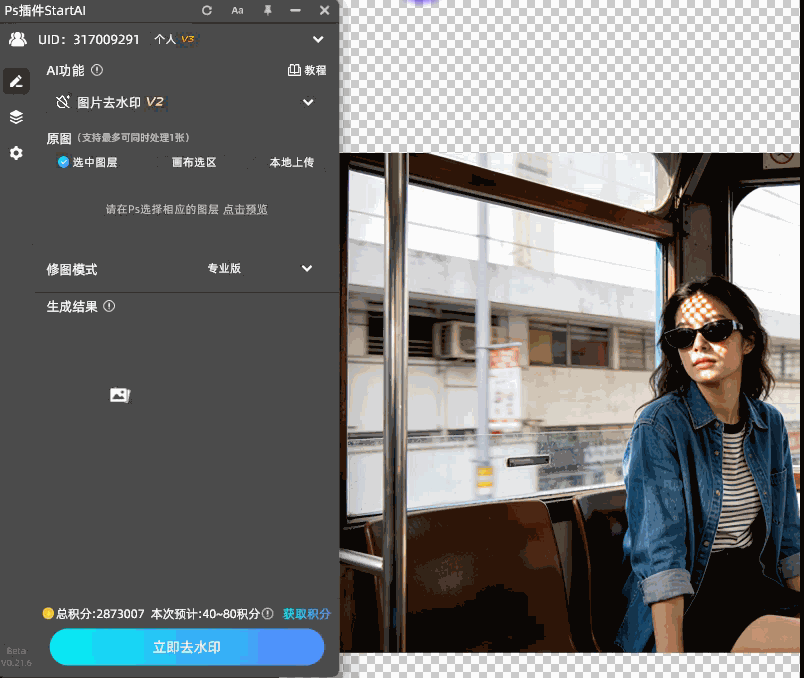Open the 专业版 修图模式 dropdown

(x=307, y=268)
